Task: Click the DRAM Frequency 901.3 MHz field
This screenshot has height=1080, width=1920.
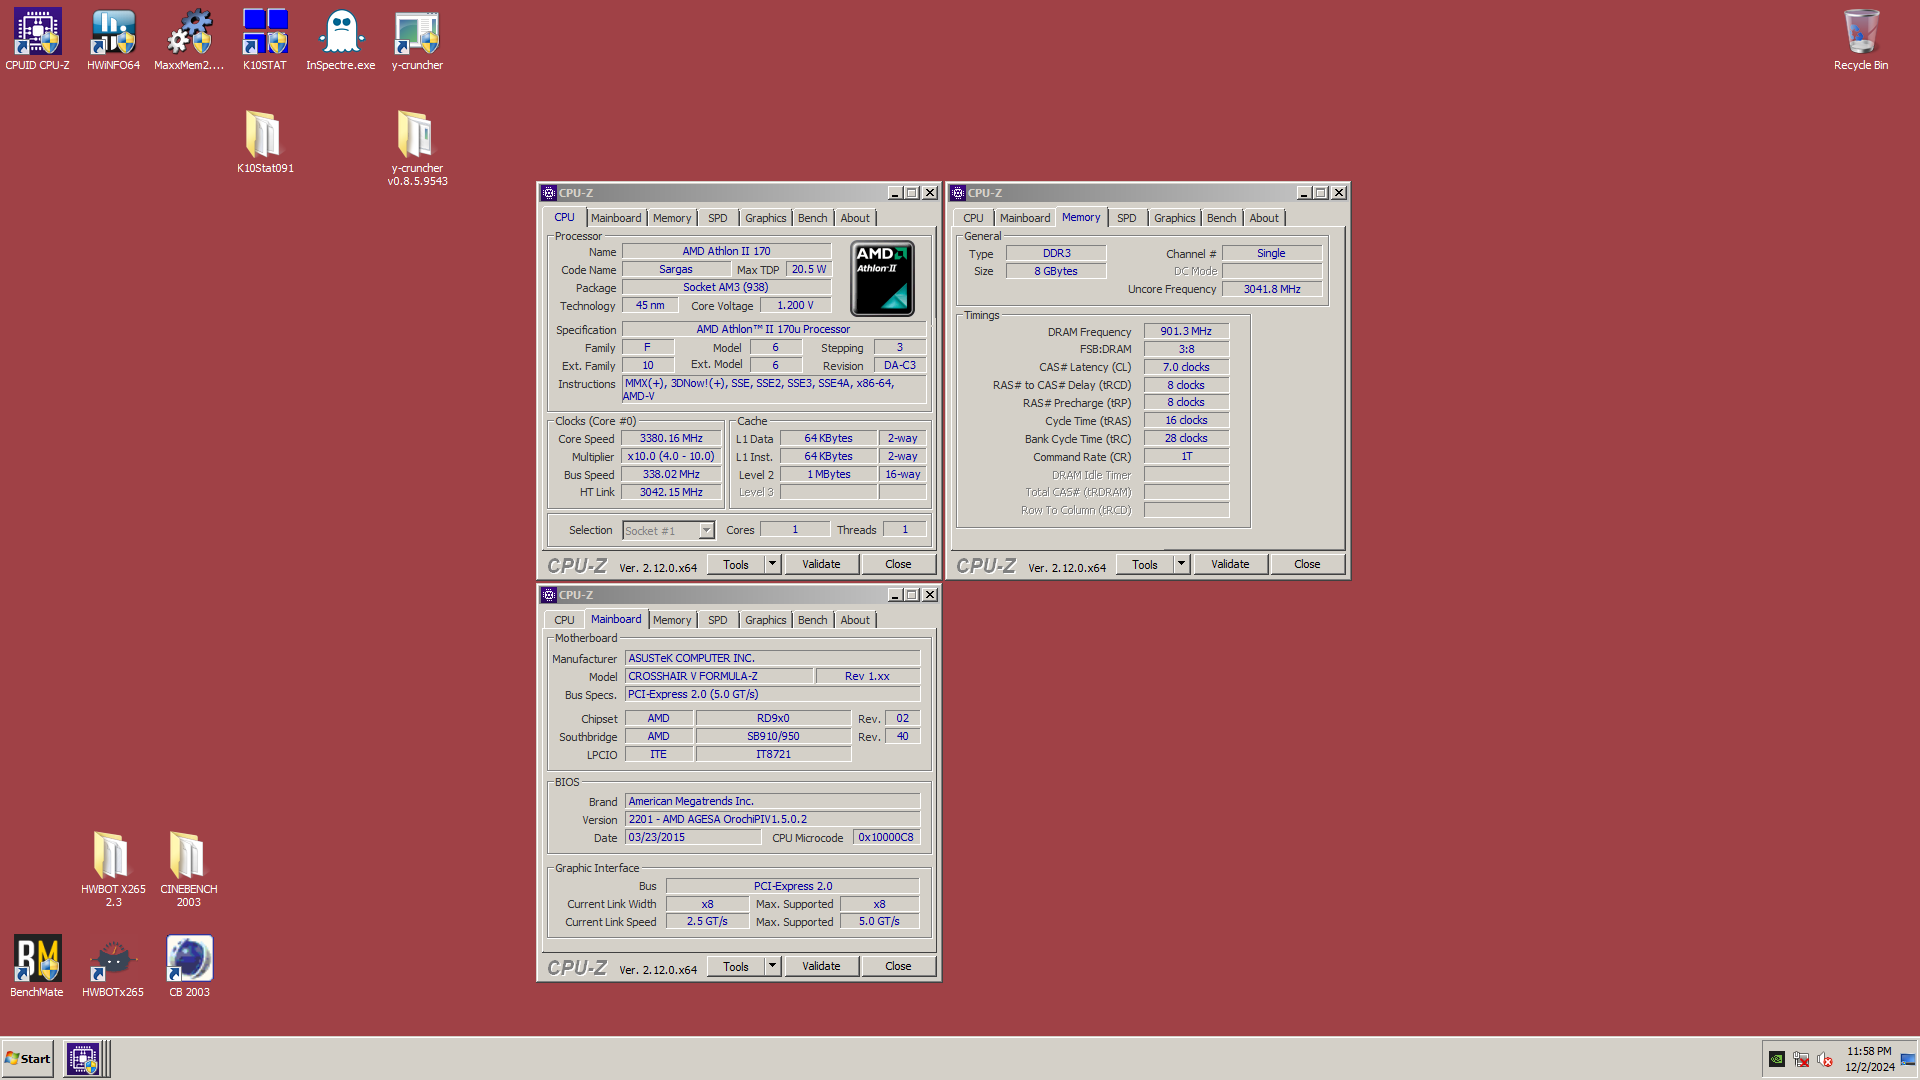Action: (x=1186, y=331)
